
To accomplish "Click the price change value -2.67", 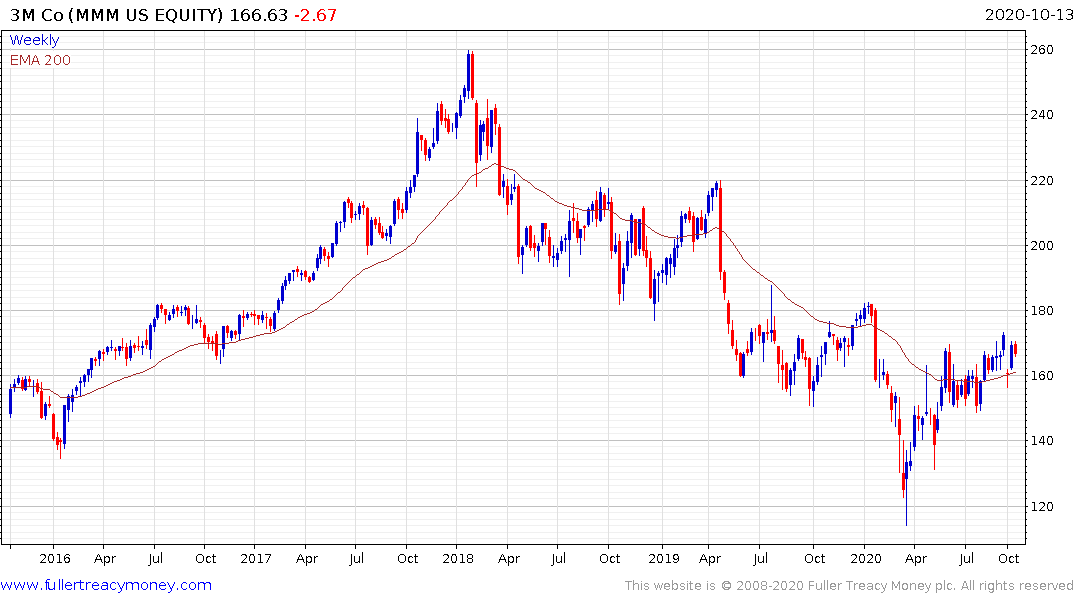I will pos(315,15).
